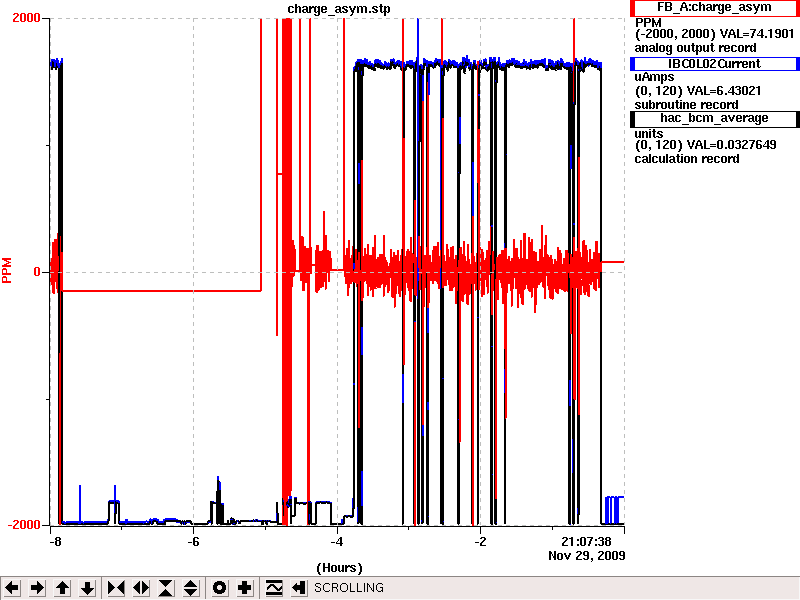The width and height of the screenshot is (800, 600).
Task: Zoom out vertically on the Y axis
Action: click(191, 588)
